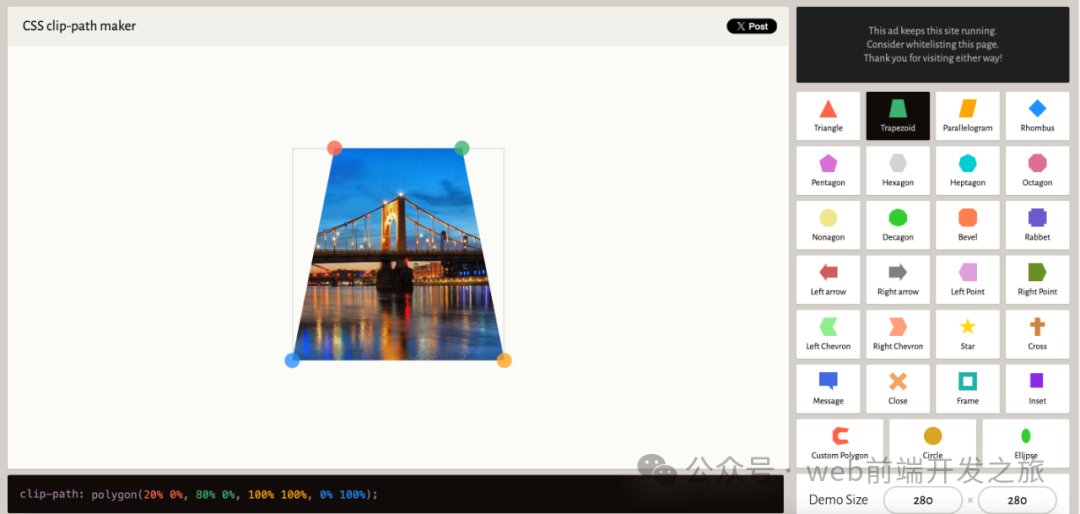This screenshot has width=1080, height=514.
Task: Select the Pentagon shape
Action: pos(828,170)
